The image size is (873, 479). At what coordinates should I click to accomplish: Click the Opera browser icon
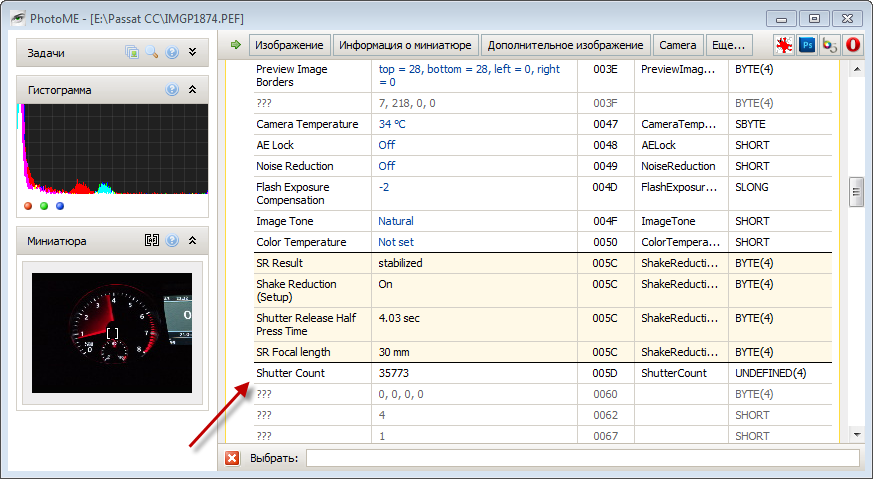coord(852,45)
